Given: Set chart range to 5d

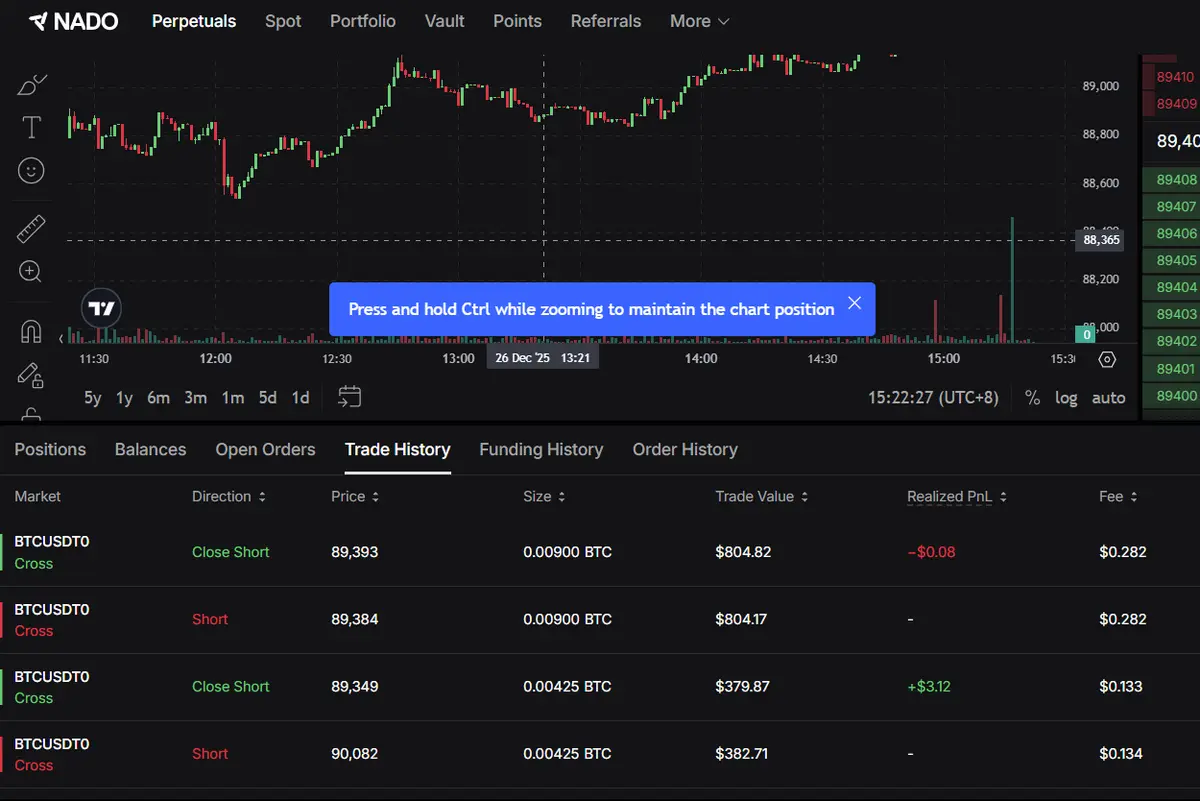Looking at the screenshot, I should point(268,398).
